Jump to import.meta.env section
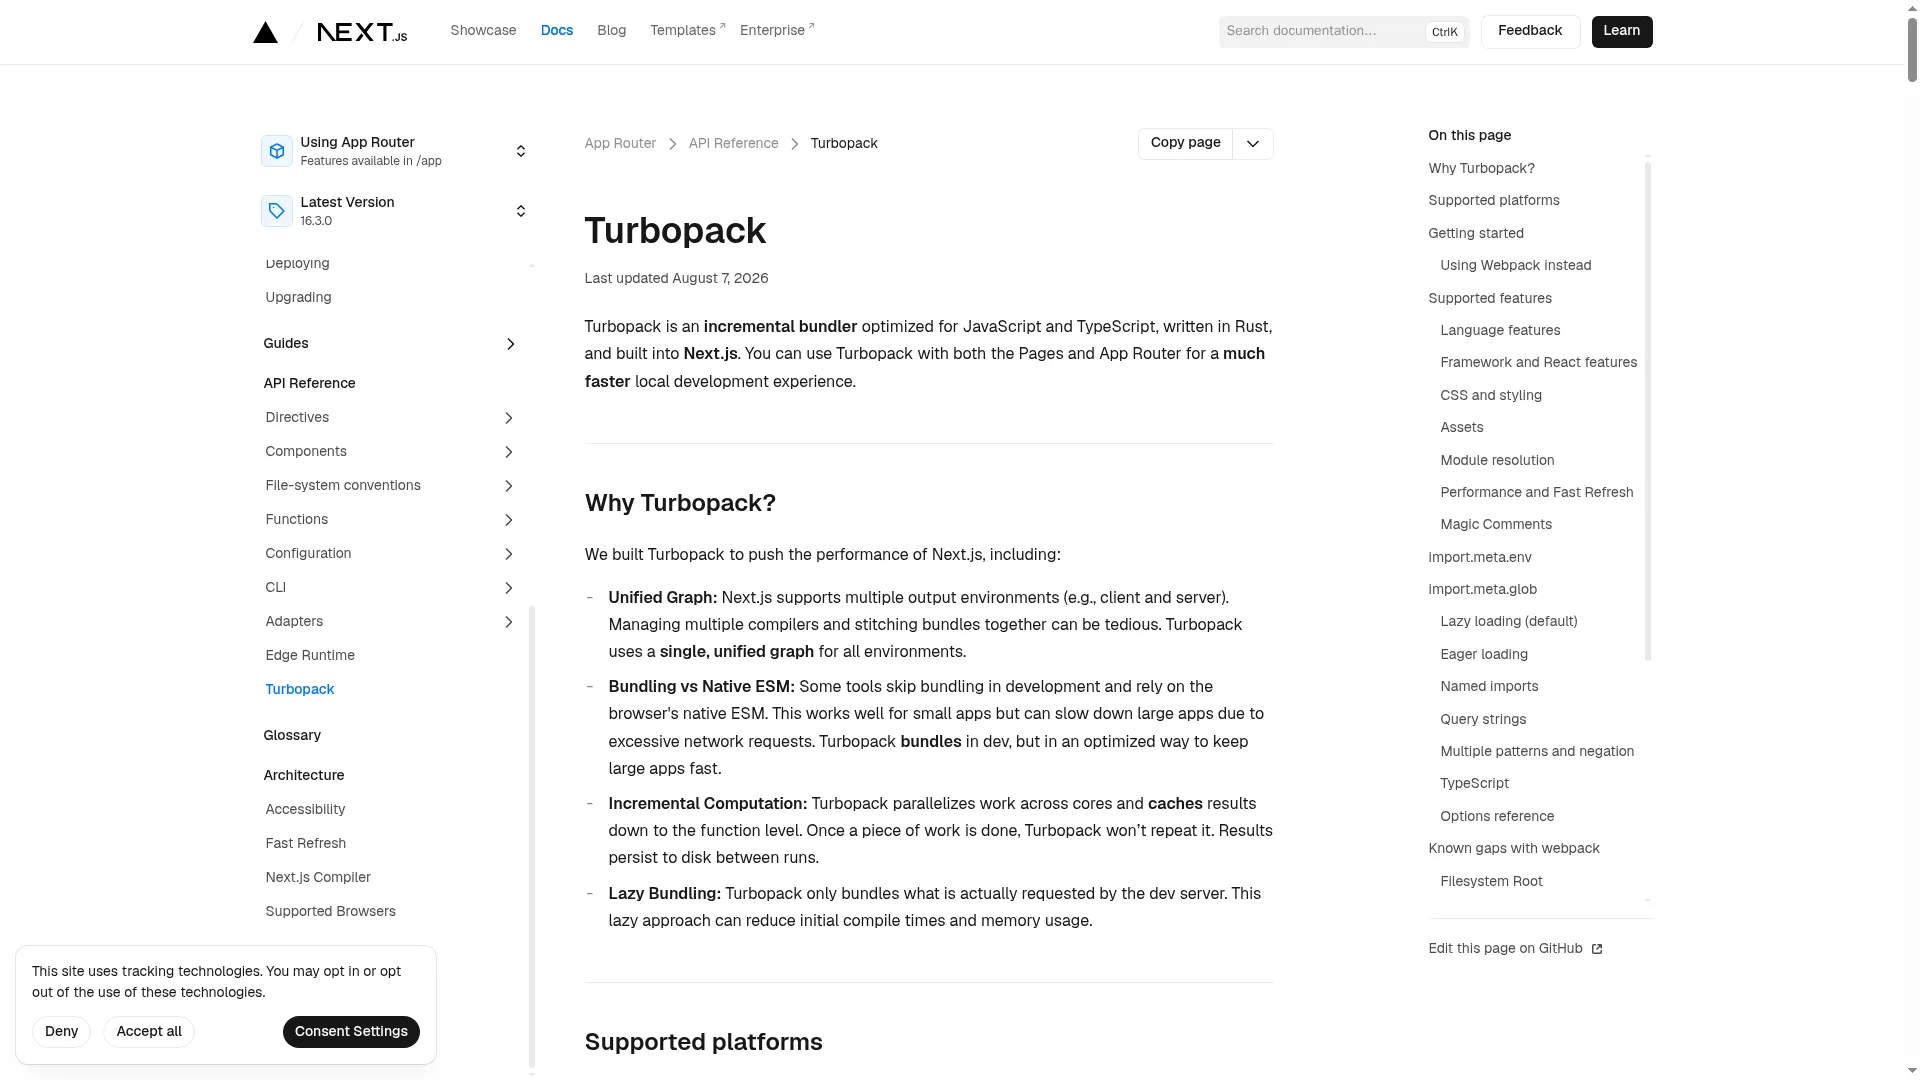Screen dimensions: 1920x1080 click(1480, 558)
